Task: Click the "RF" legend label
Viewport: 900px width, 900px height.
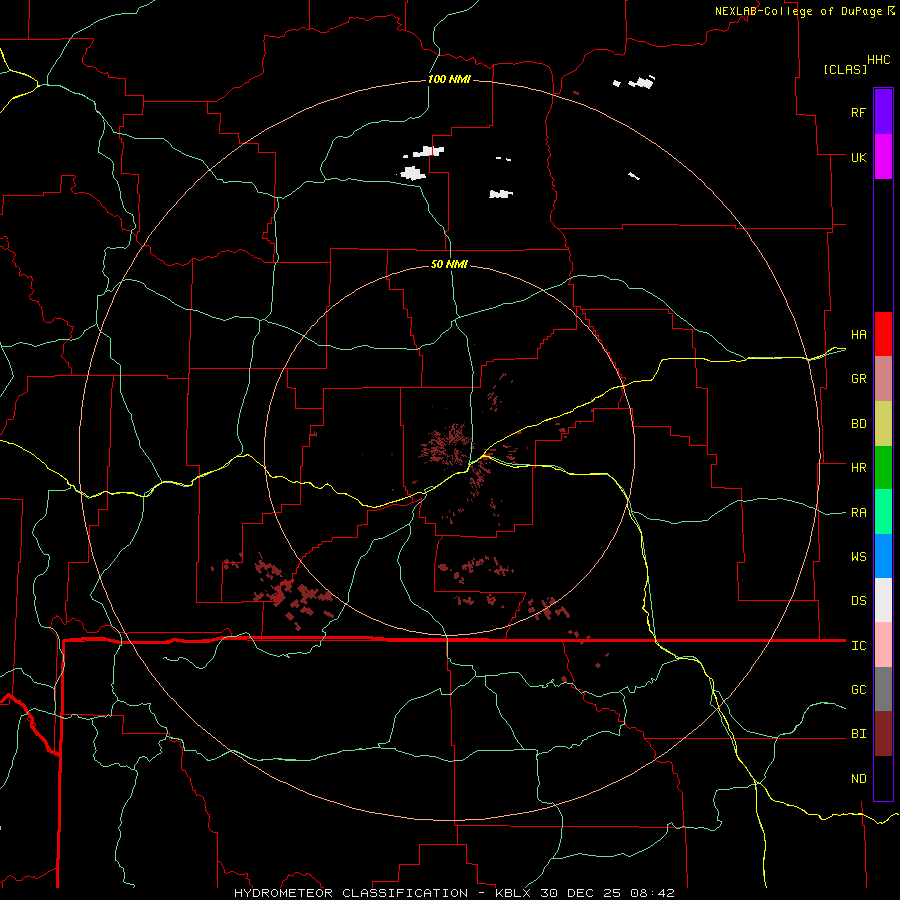Action: 858,112
